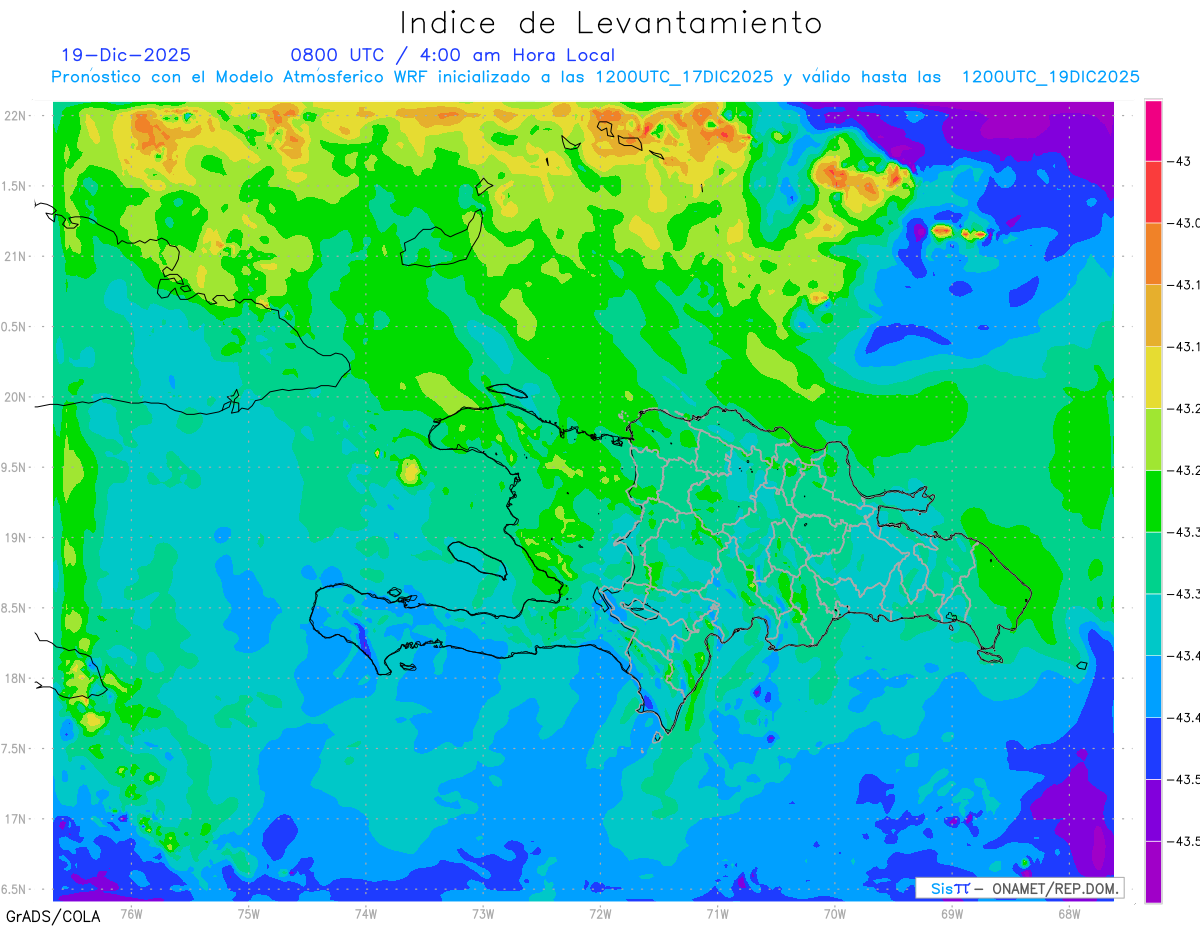Click the '68W' longitude label
Screen dimensions: 1200x927
(x=1069, y=913)
